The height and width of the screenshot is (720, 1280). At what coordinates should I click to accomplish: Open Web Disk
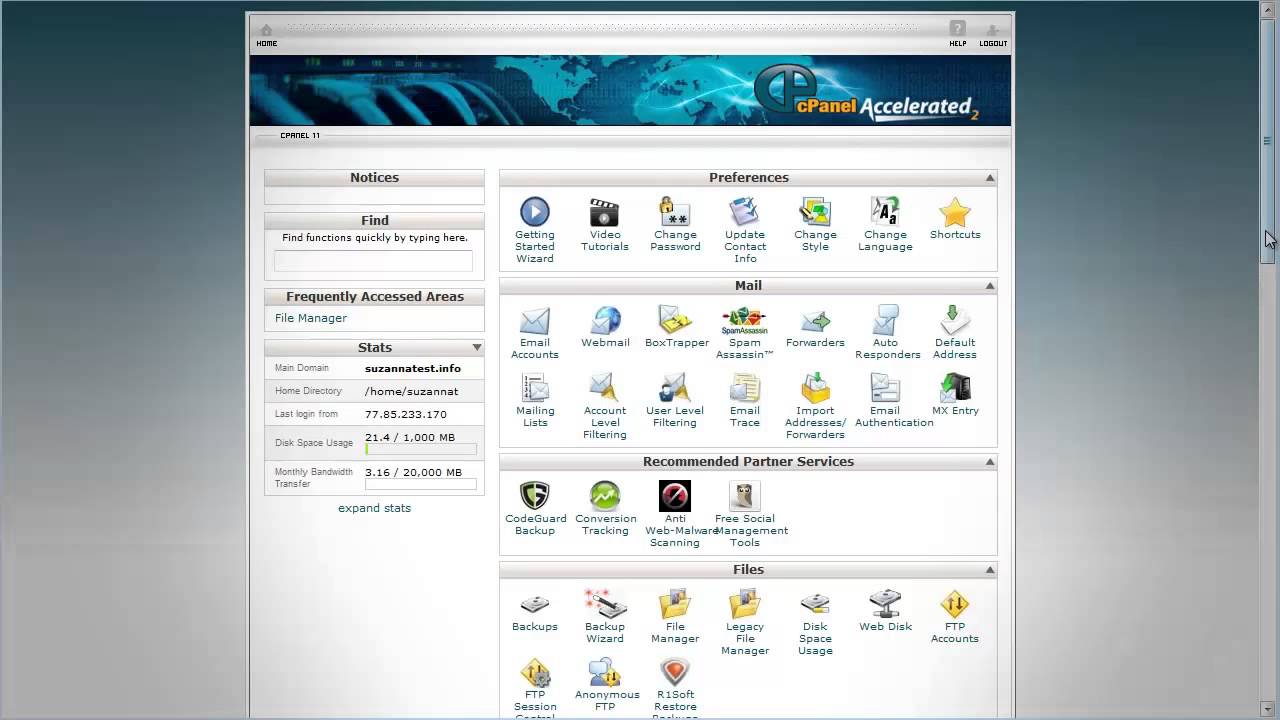(885, 610)
